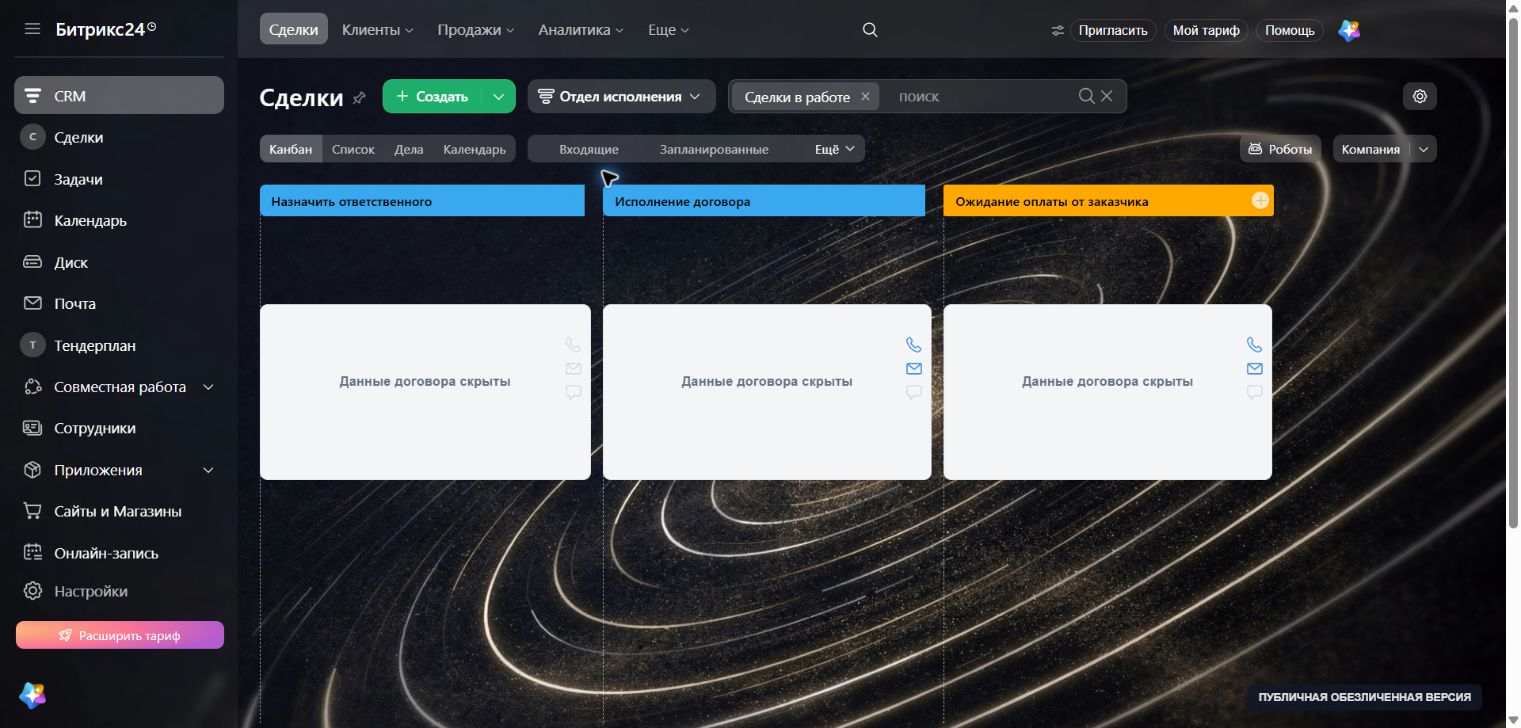Click the chat icon on the Назначить ответственного card
This screenshot has width=1521, height=728.
(573, 393)
